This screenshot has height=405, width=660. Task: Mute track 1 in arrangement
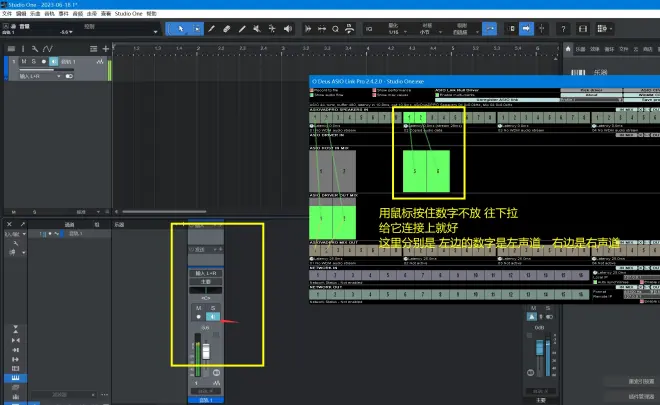pos(24,61)
